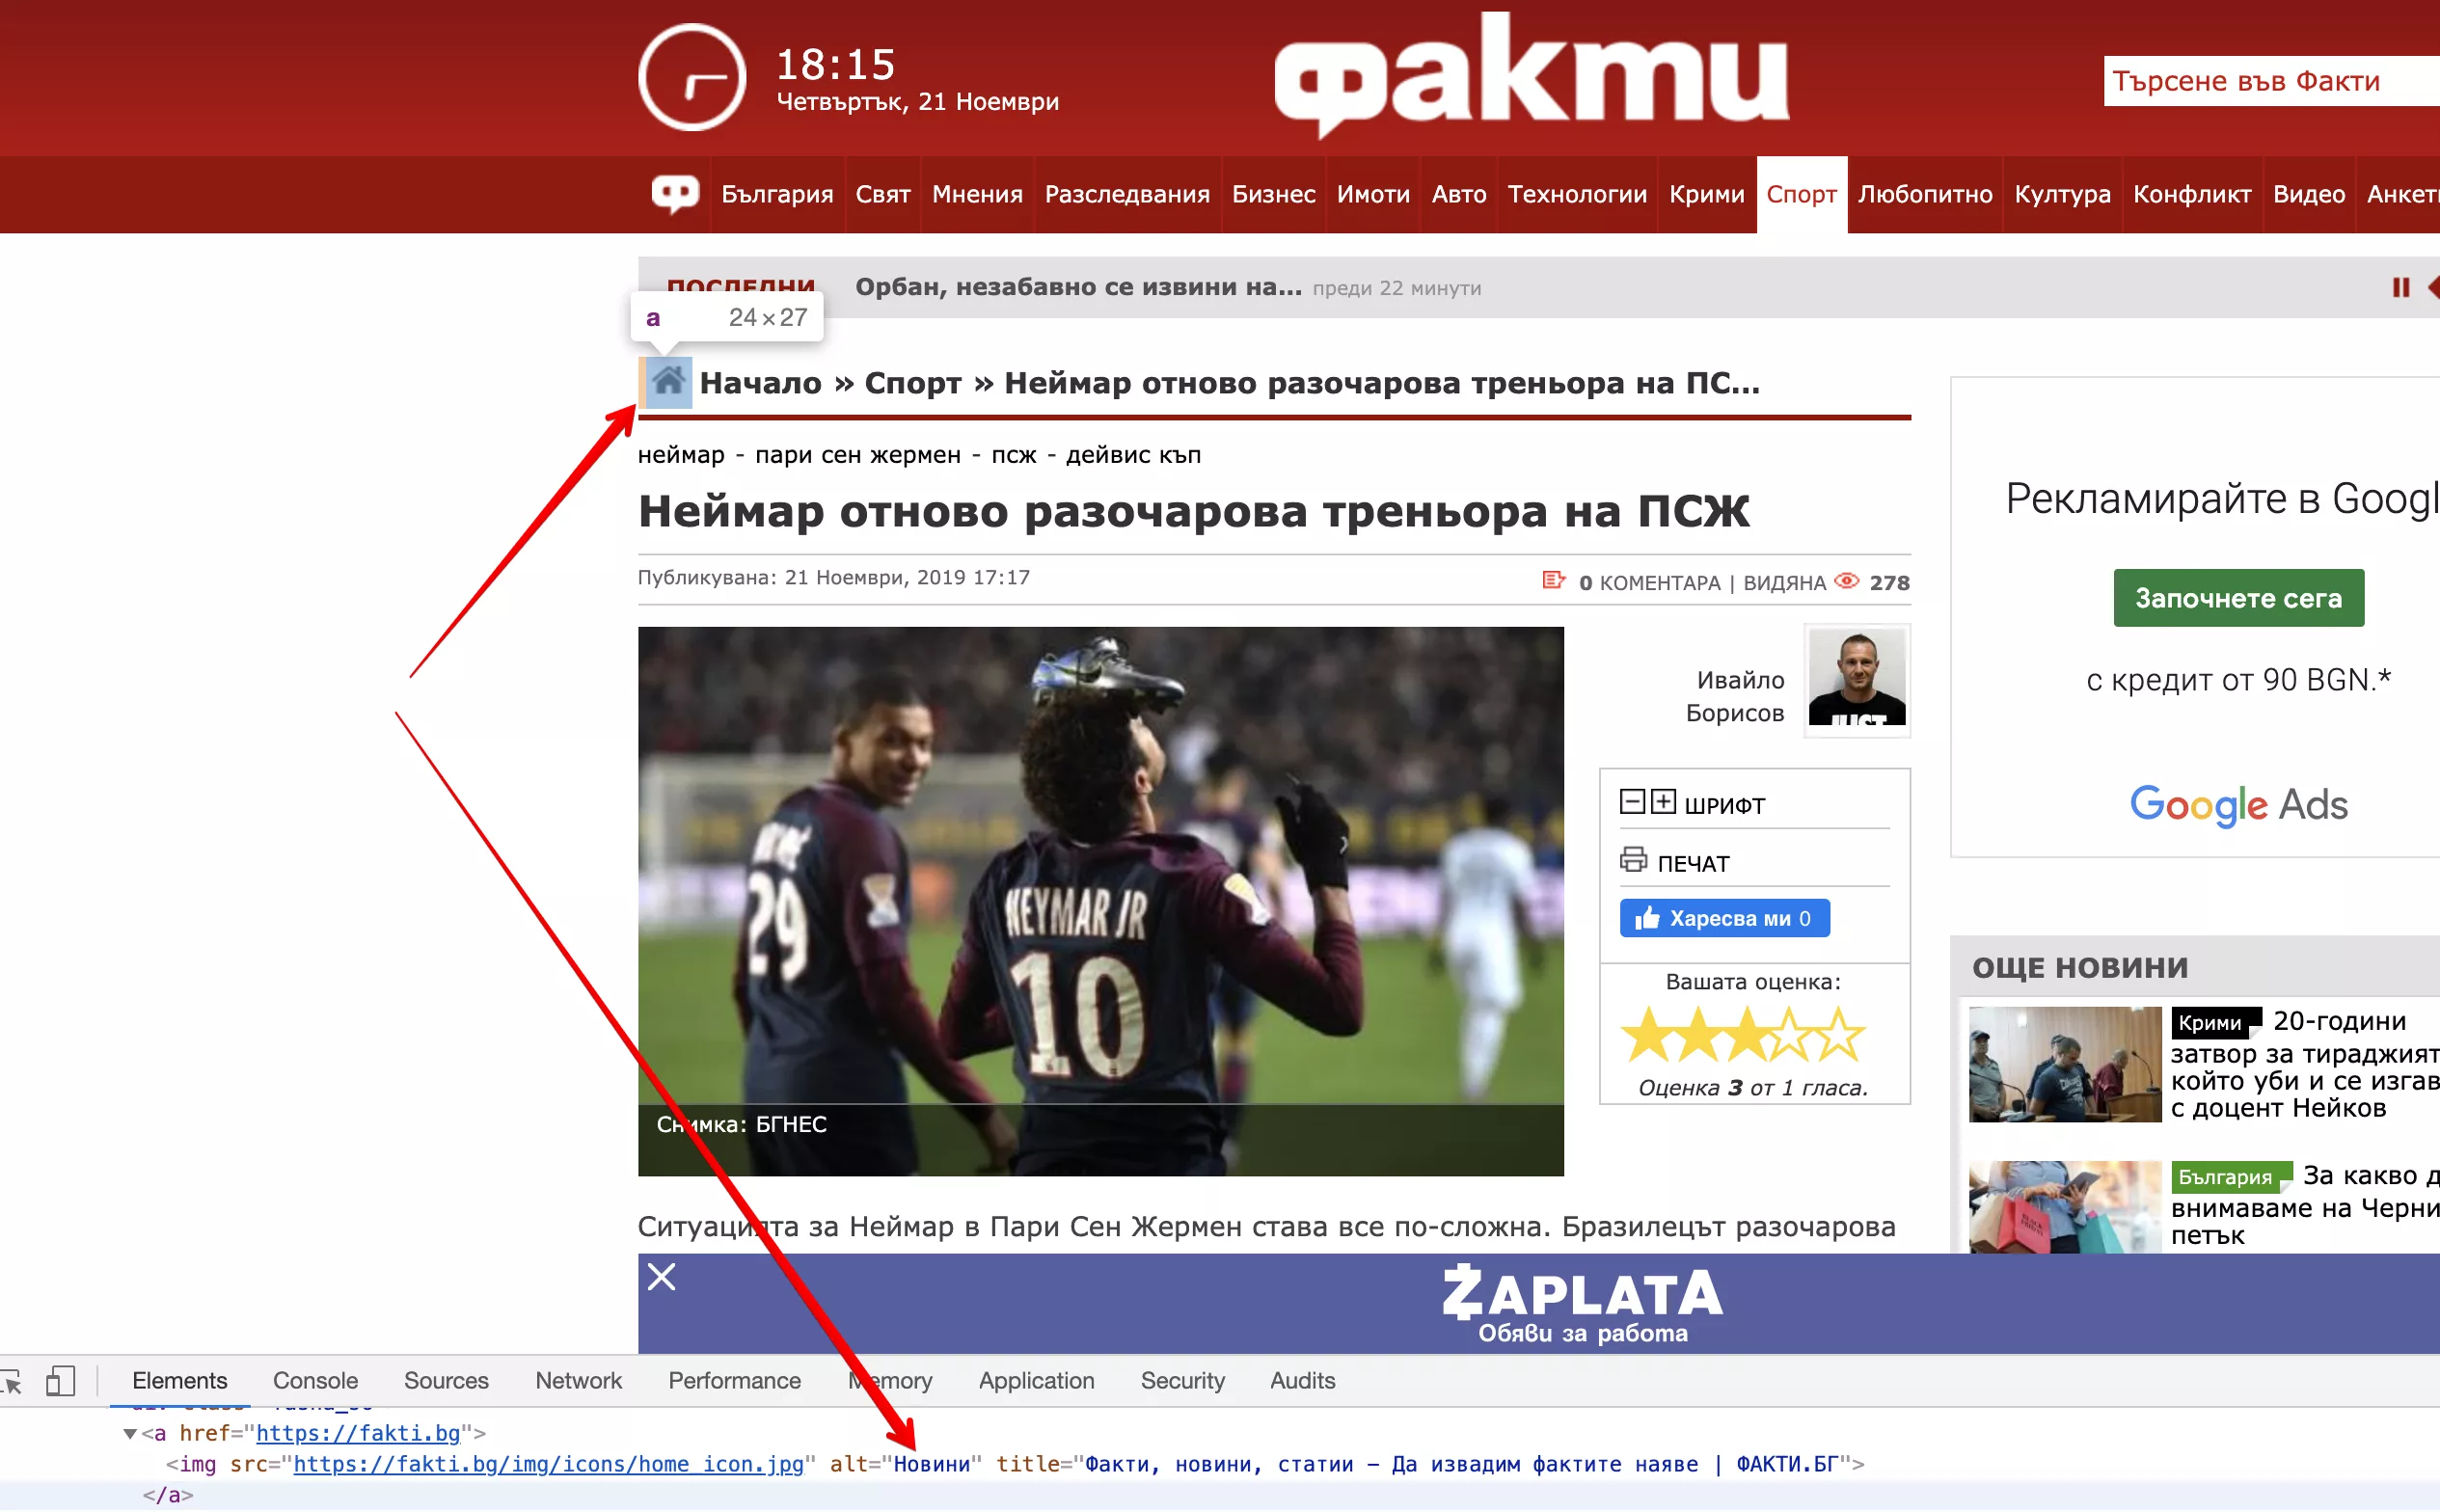Open the Имоти section
Viewport: 2440px width, 1512px height.
[1373, 194]
